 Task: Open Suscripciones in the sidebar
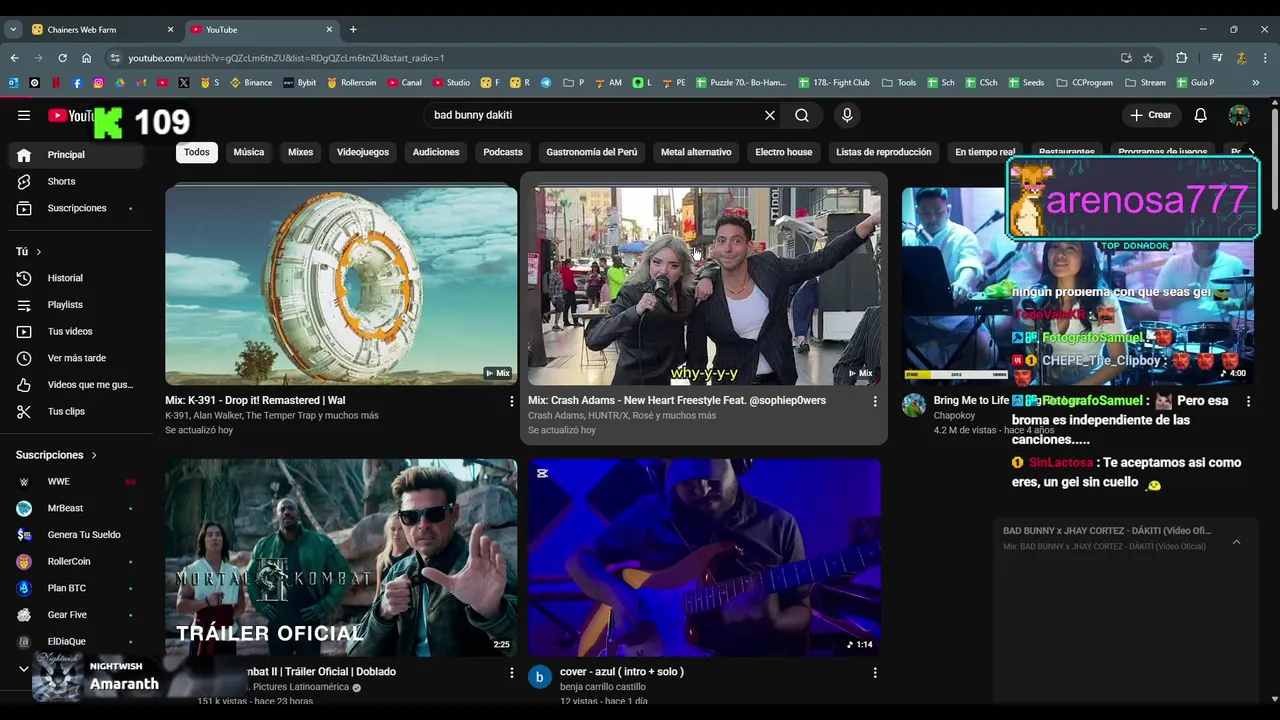tap(76, 208)
